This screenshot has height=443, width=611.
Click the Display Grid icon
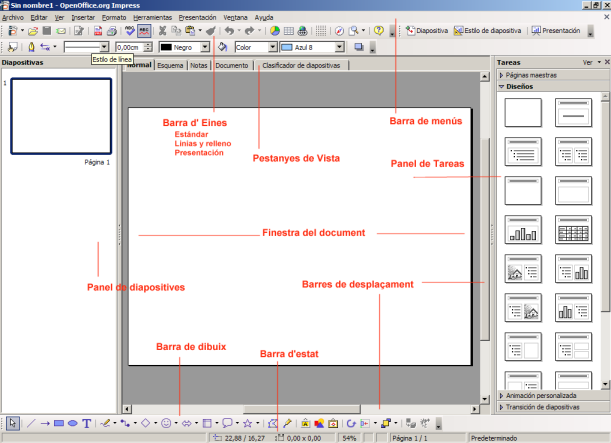point(321,30)
